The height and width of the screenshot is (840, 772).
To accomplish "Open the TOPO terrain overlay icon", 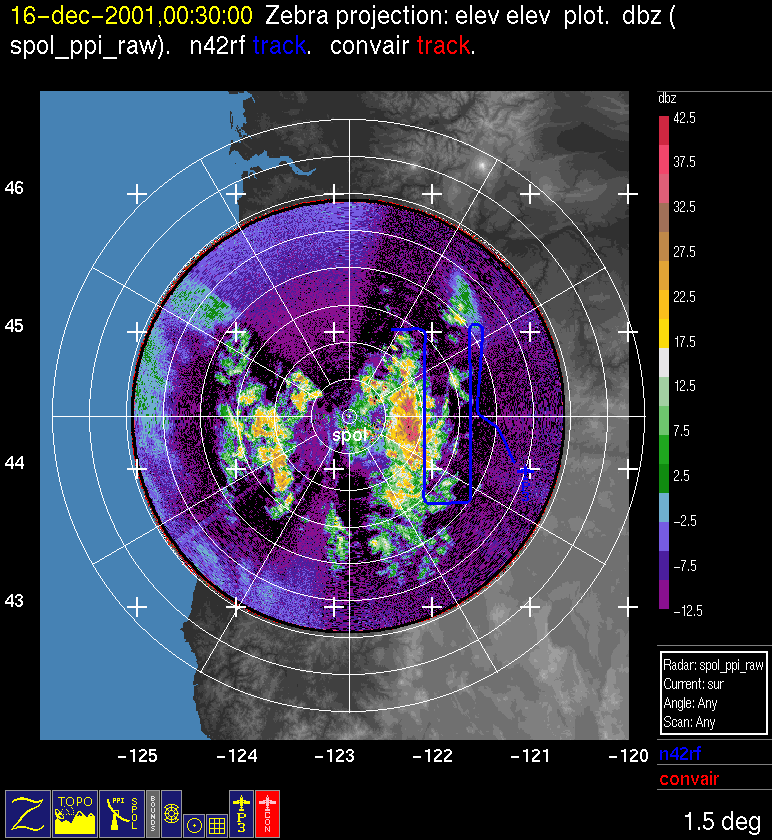I will (x=75, y=813).
